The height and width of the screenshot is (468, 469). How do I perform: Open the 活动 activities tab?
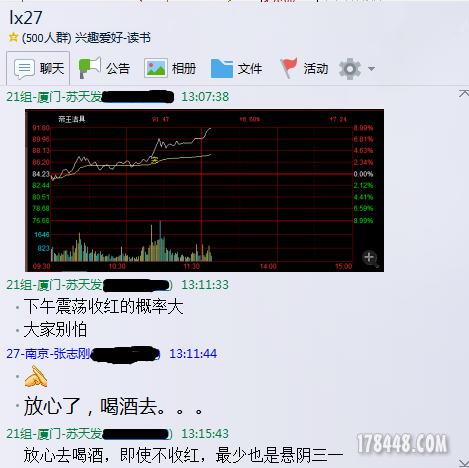click(304, 68)
